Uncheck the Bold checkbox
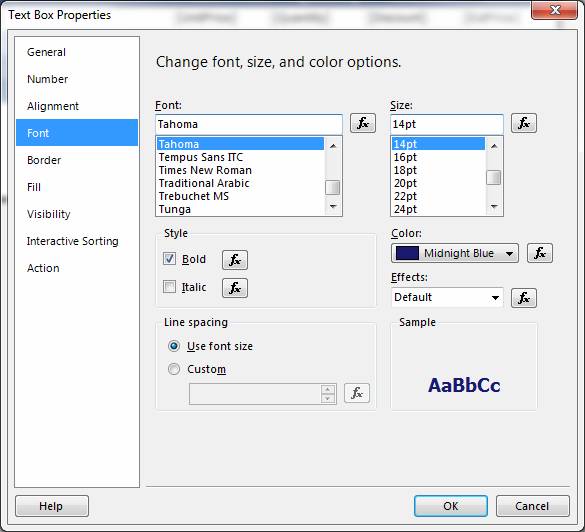This screenshot has height=532, width=585. click(x=169, y=259)
